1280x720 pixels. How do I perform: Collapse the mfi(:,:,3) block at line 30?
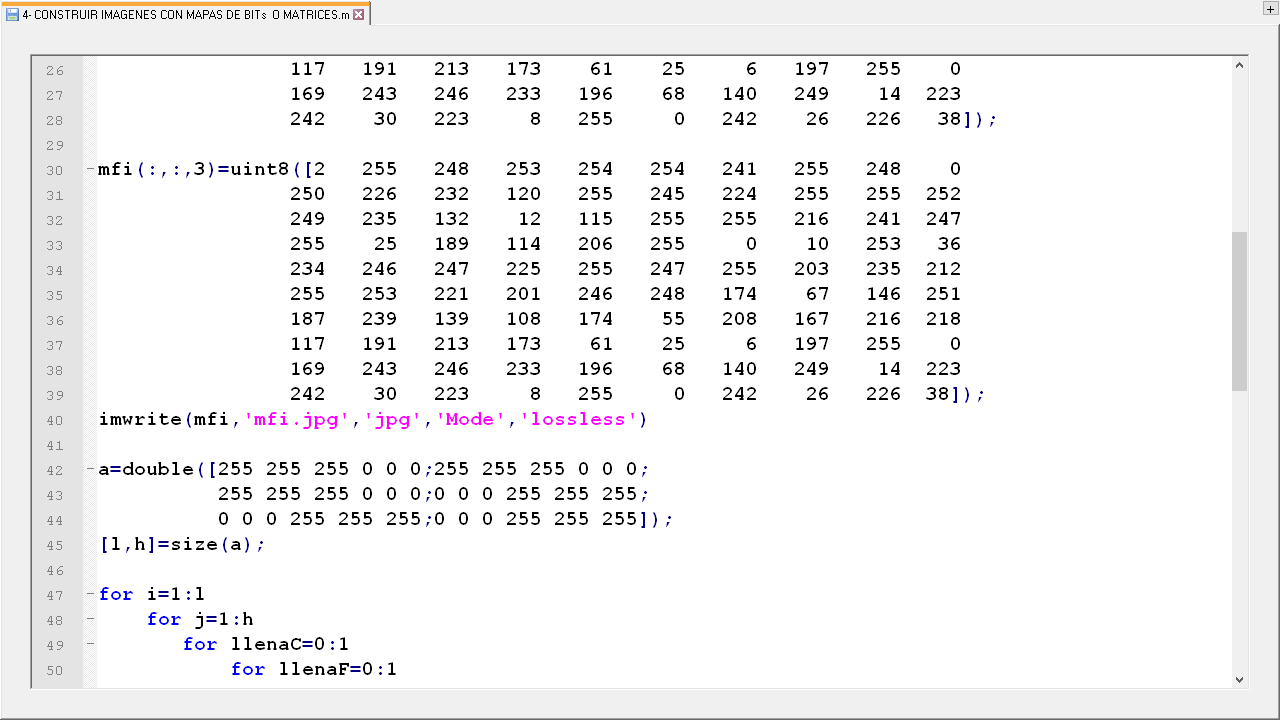tap(90, 169)
